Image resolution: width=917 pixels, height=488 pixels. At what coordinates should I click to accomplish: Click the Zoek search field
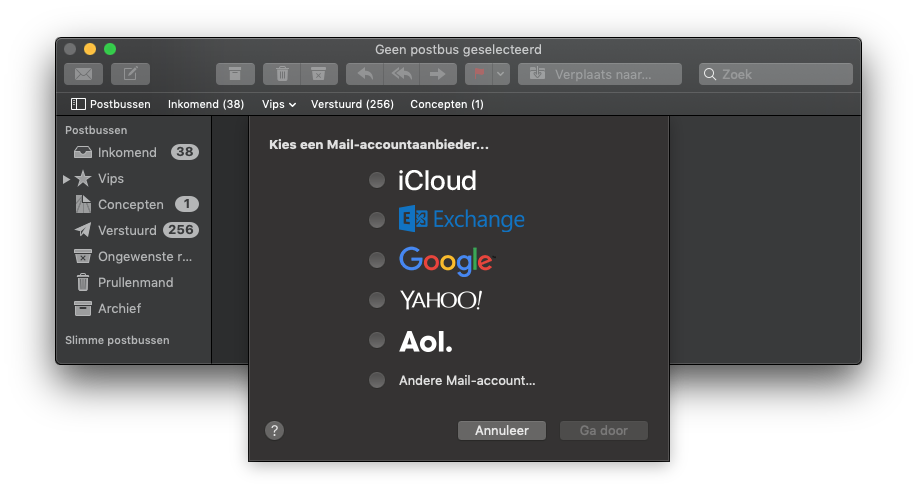[x=775, y=74]
